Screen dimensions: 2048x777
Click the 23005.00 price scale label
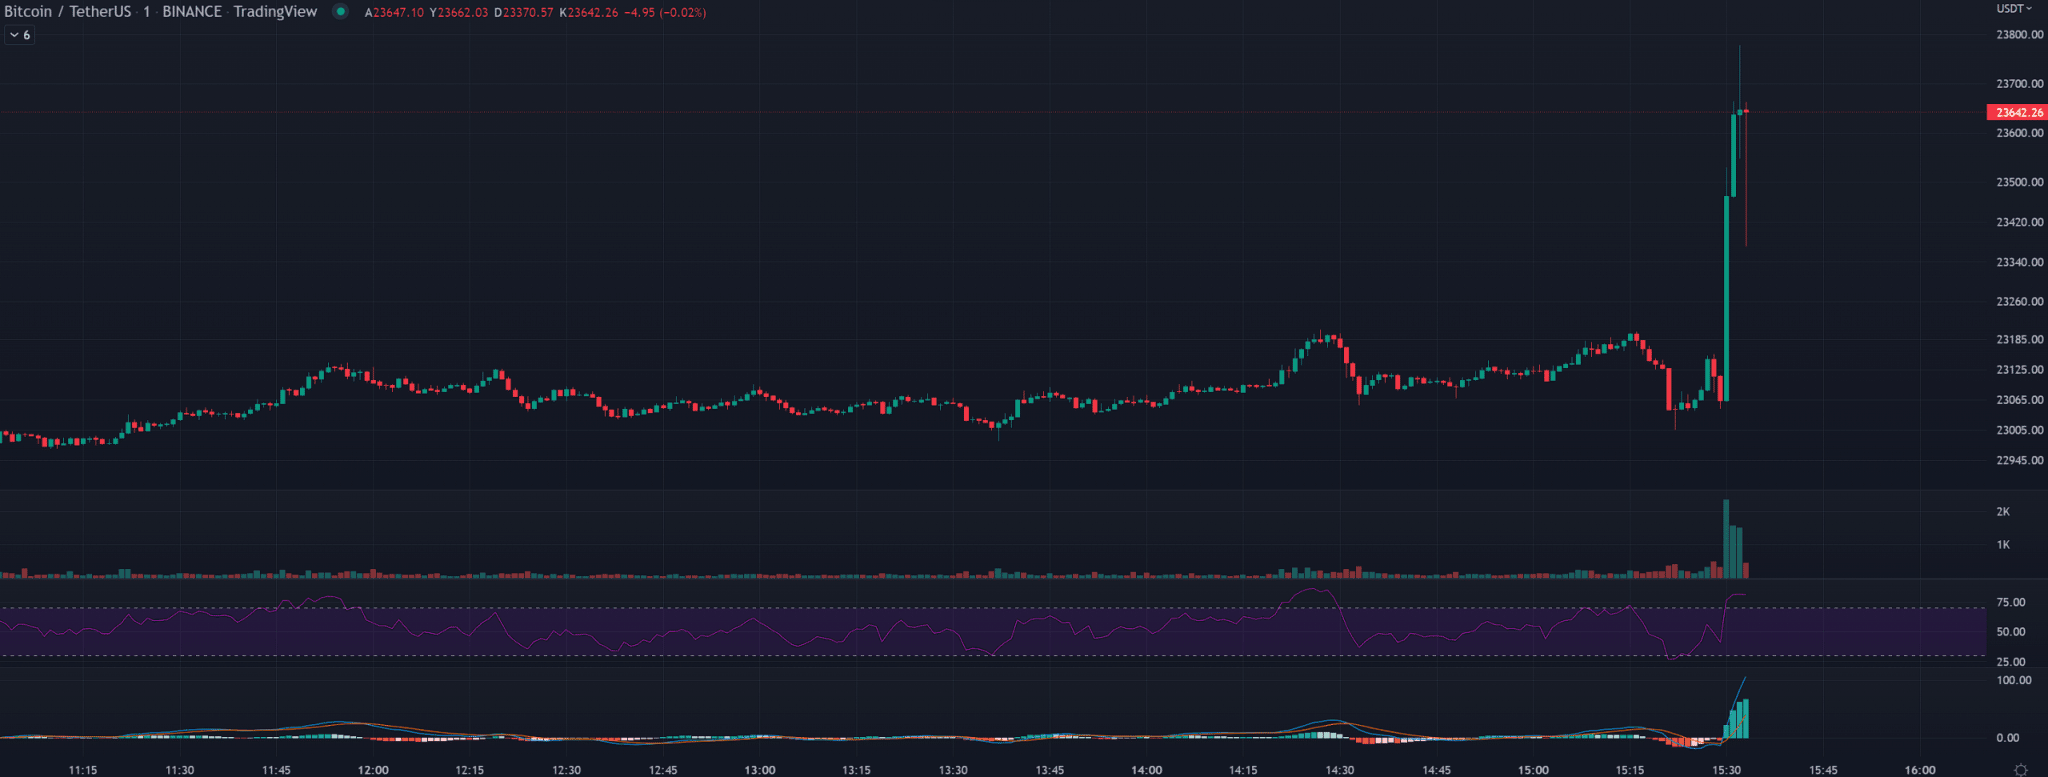point(2019,430)
